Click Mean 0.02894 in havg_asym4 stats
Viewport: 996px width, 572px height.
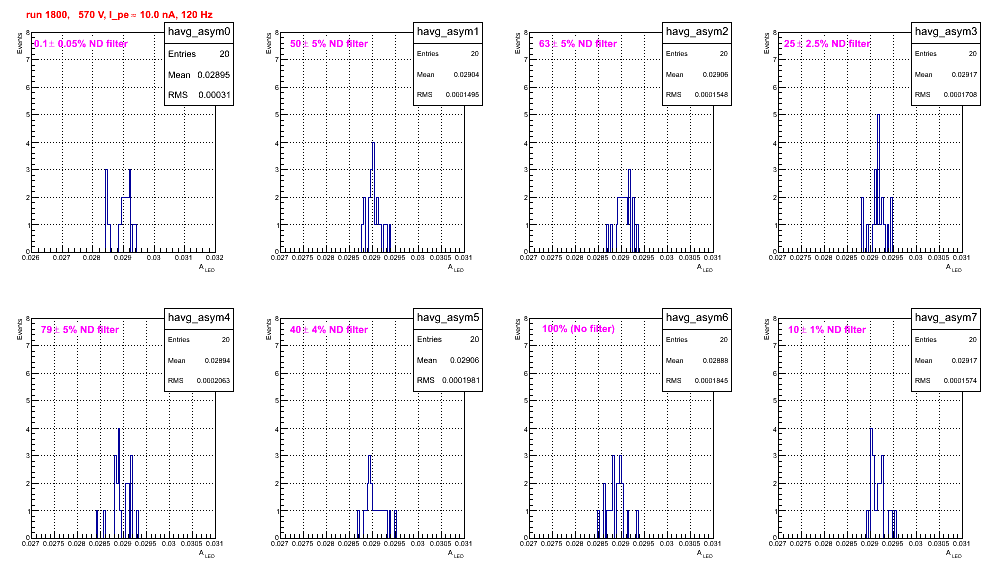click(x=199, y=360)
